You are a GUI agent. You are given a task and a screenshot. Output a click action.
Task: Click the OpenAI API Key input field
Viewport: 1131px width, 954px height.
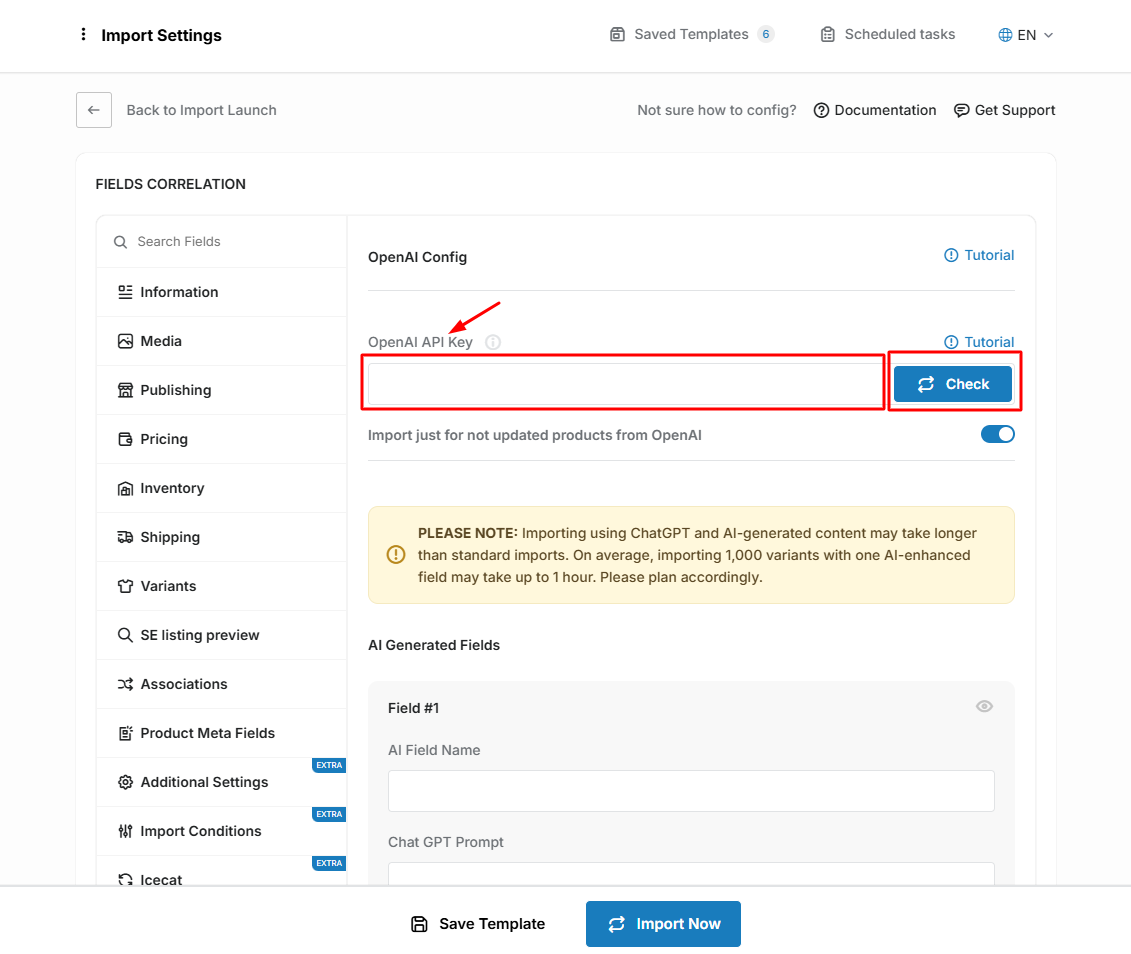(625, 384)
